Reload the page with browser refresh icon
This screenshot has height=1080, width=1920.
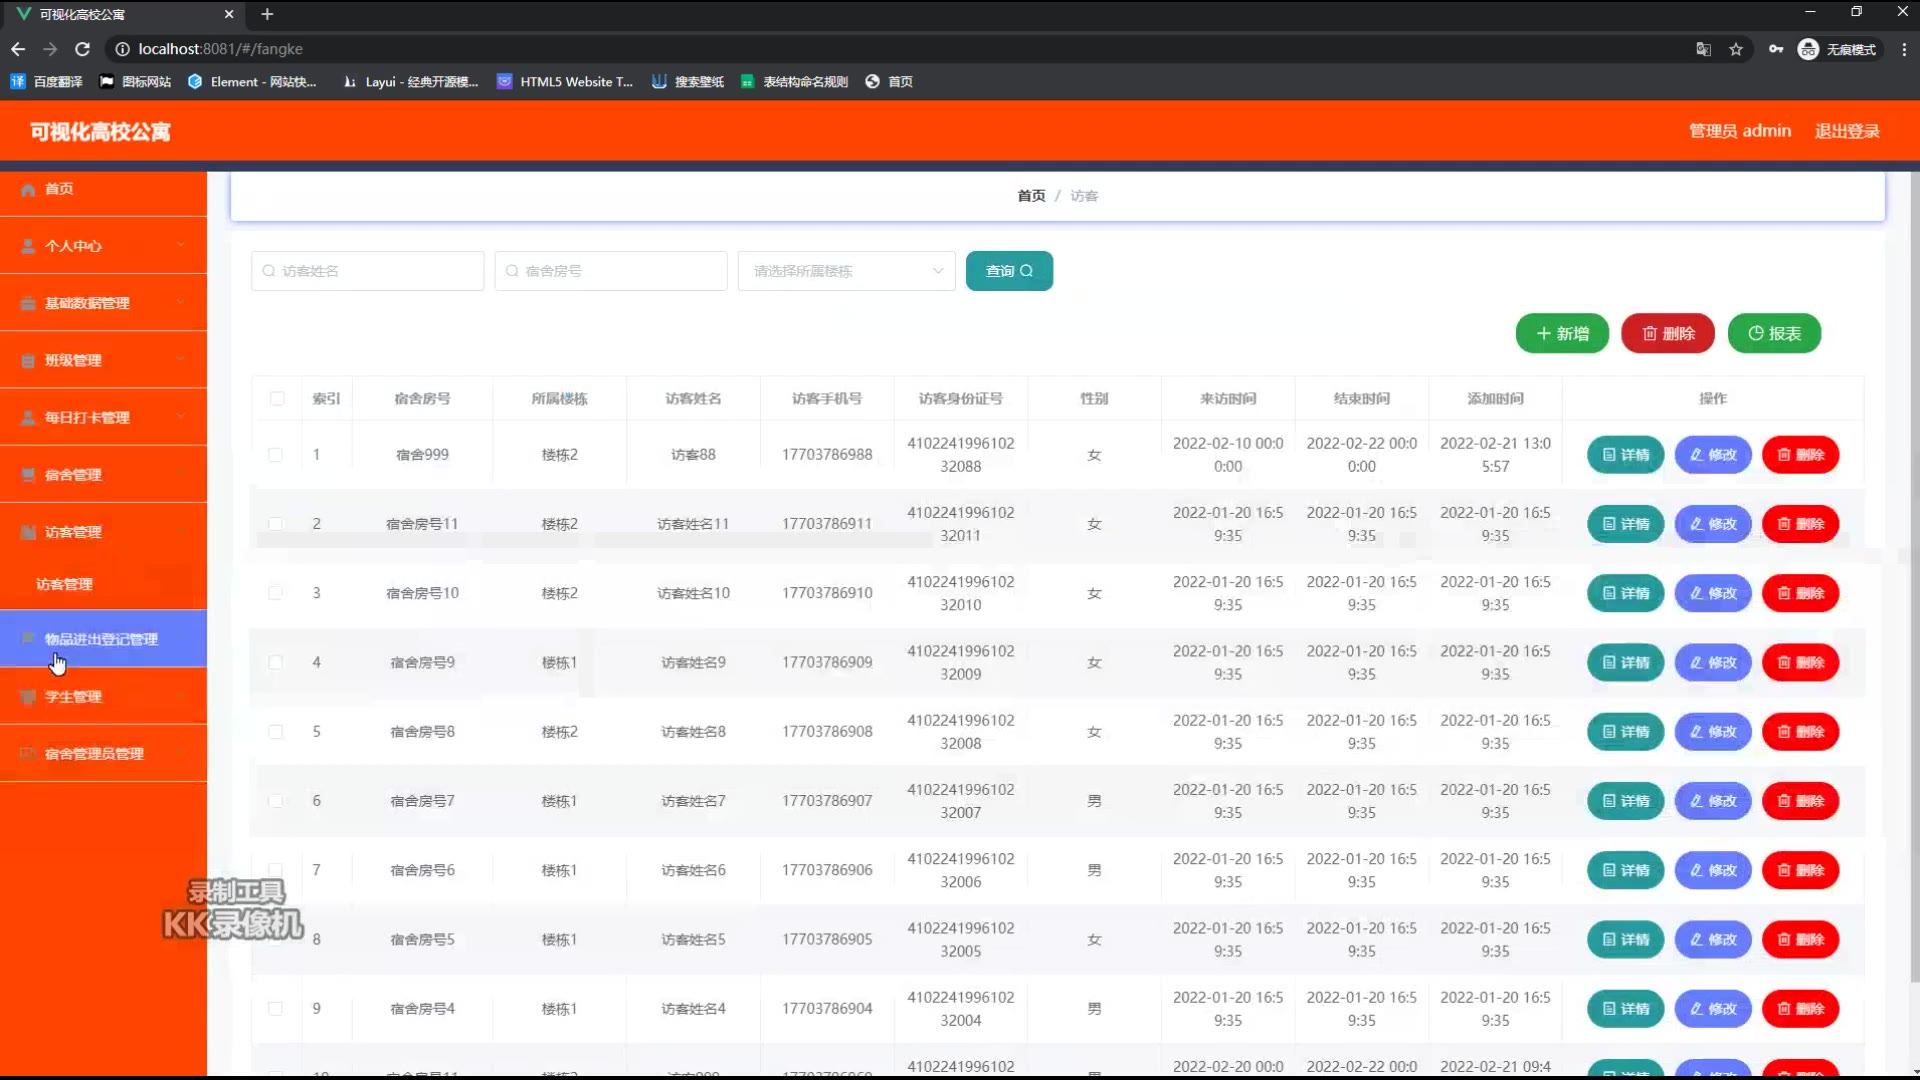[x=83, y=49]
